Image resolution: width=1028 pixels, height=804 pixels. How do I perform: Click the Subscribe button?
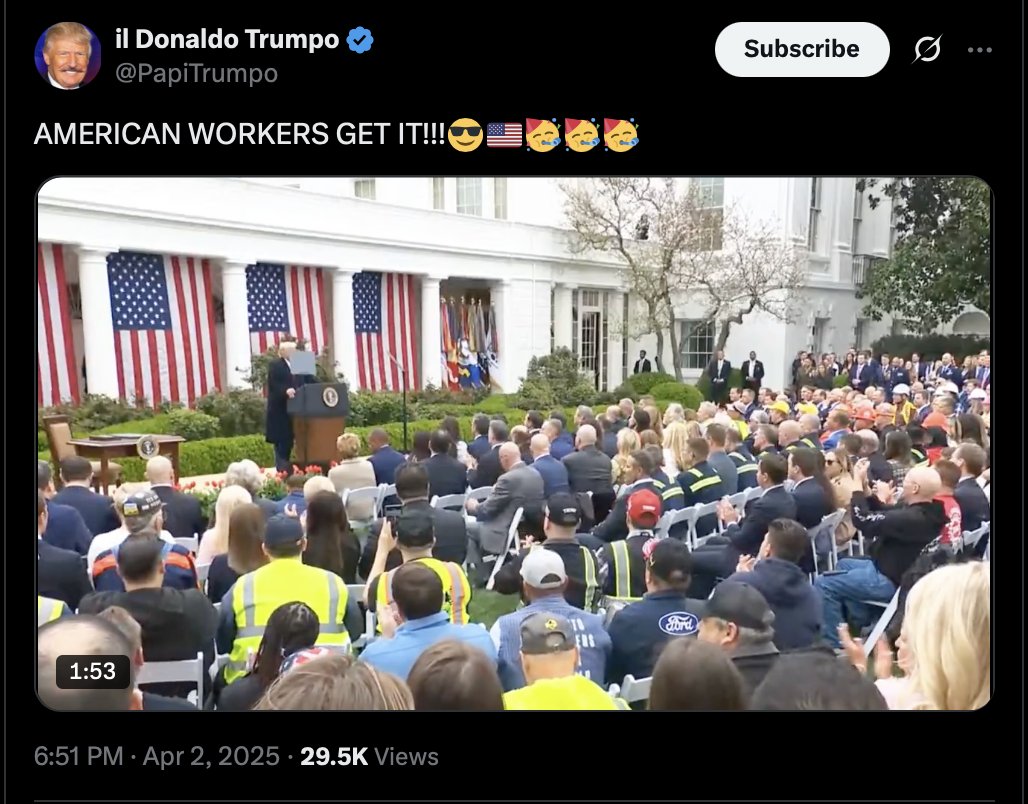click(802, 49)
